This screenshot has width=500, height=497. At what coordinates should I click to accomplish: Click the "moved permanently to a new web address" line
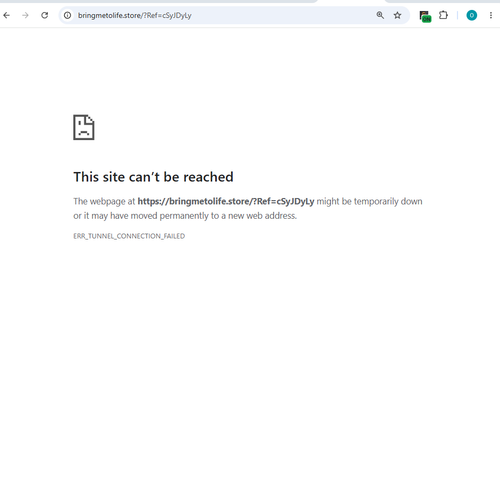click(185, 216)
